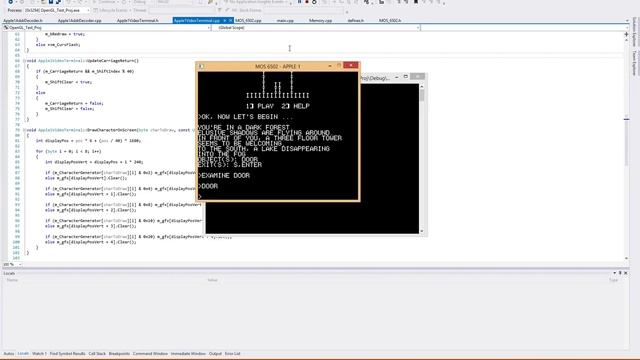Image resolution: width=640 pixels, height=360 pixels.
Task: Open the editor tab overflow dropdown arrow
Action: (x=627, y=20)
